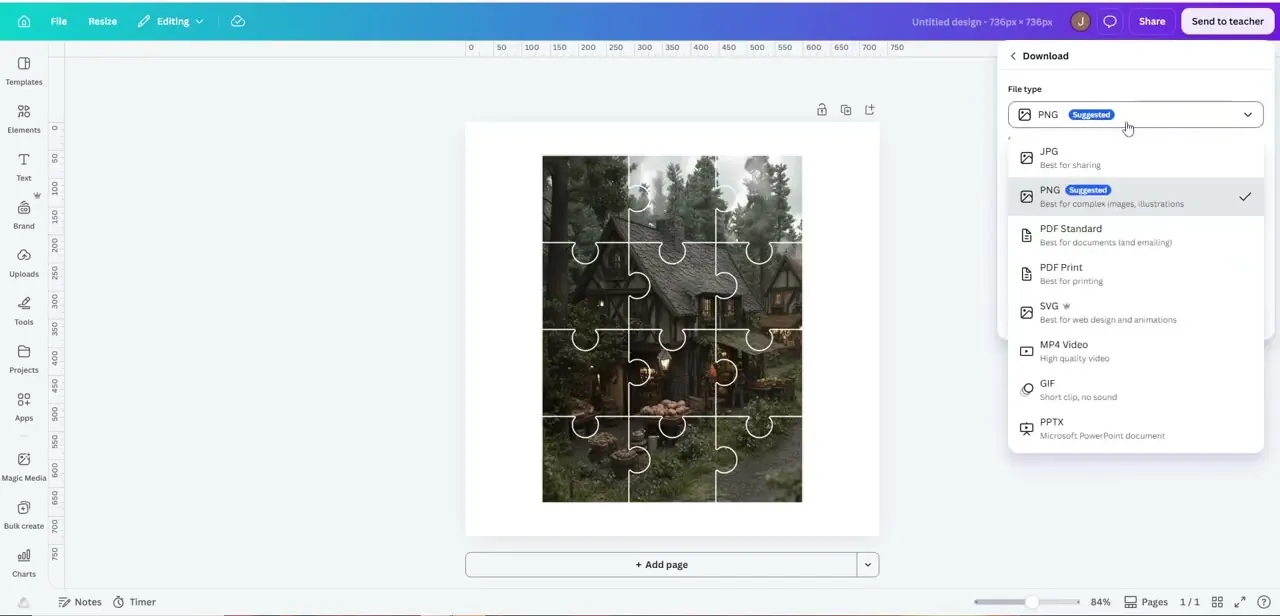Open the Apps sidebar panel
This screenshot has width=1280, height=616.
point(24,407)
